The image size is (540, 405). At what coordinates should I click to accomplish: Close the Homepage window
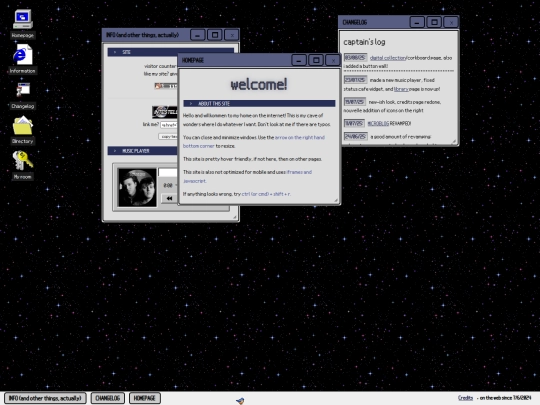coord(333,60)
